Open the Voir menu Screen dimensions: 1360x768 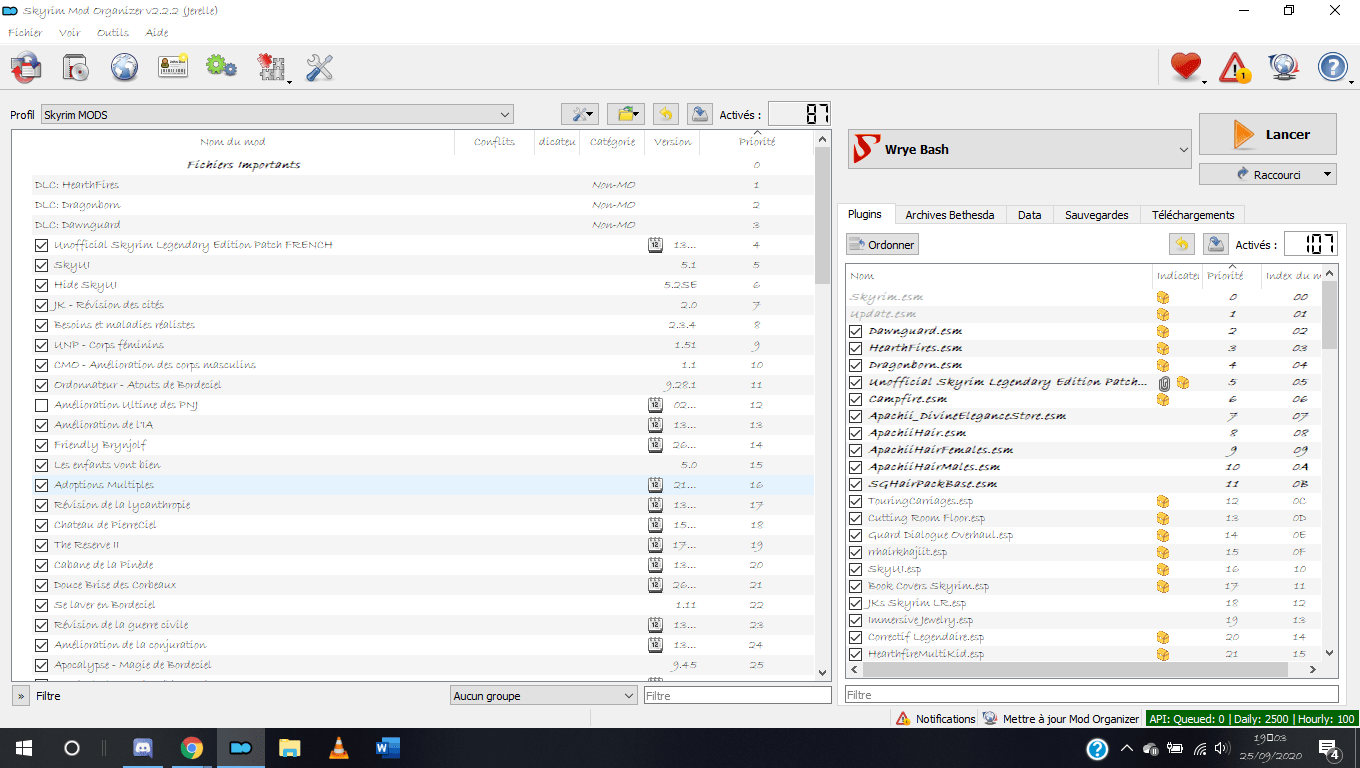tap(69, 32)
